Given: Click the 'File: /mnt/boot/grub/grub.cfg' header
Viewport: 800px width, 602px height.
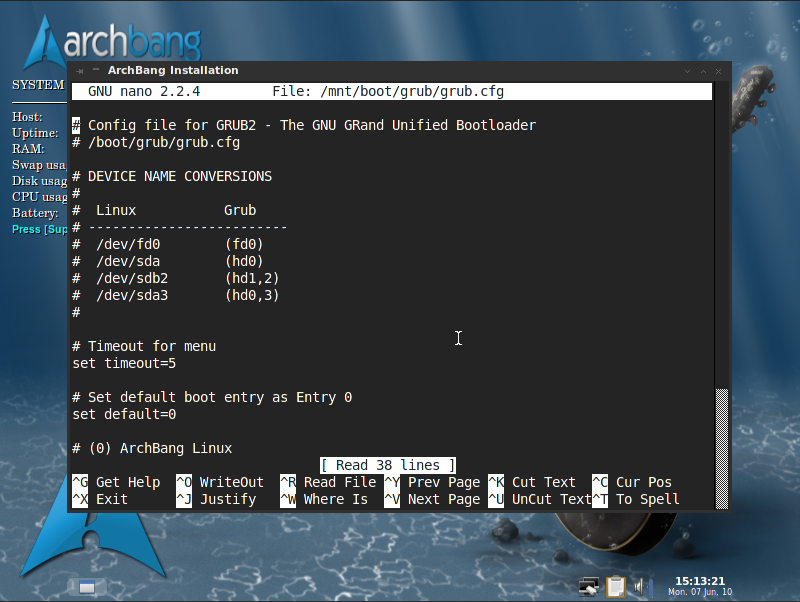Looking at the screenshot, I should click(388, 91).
